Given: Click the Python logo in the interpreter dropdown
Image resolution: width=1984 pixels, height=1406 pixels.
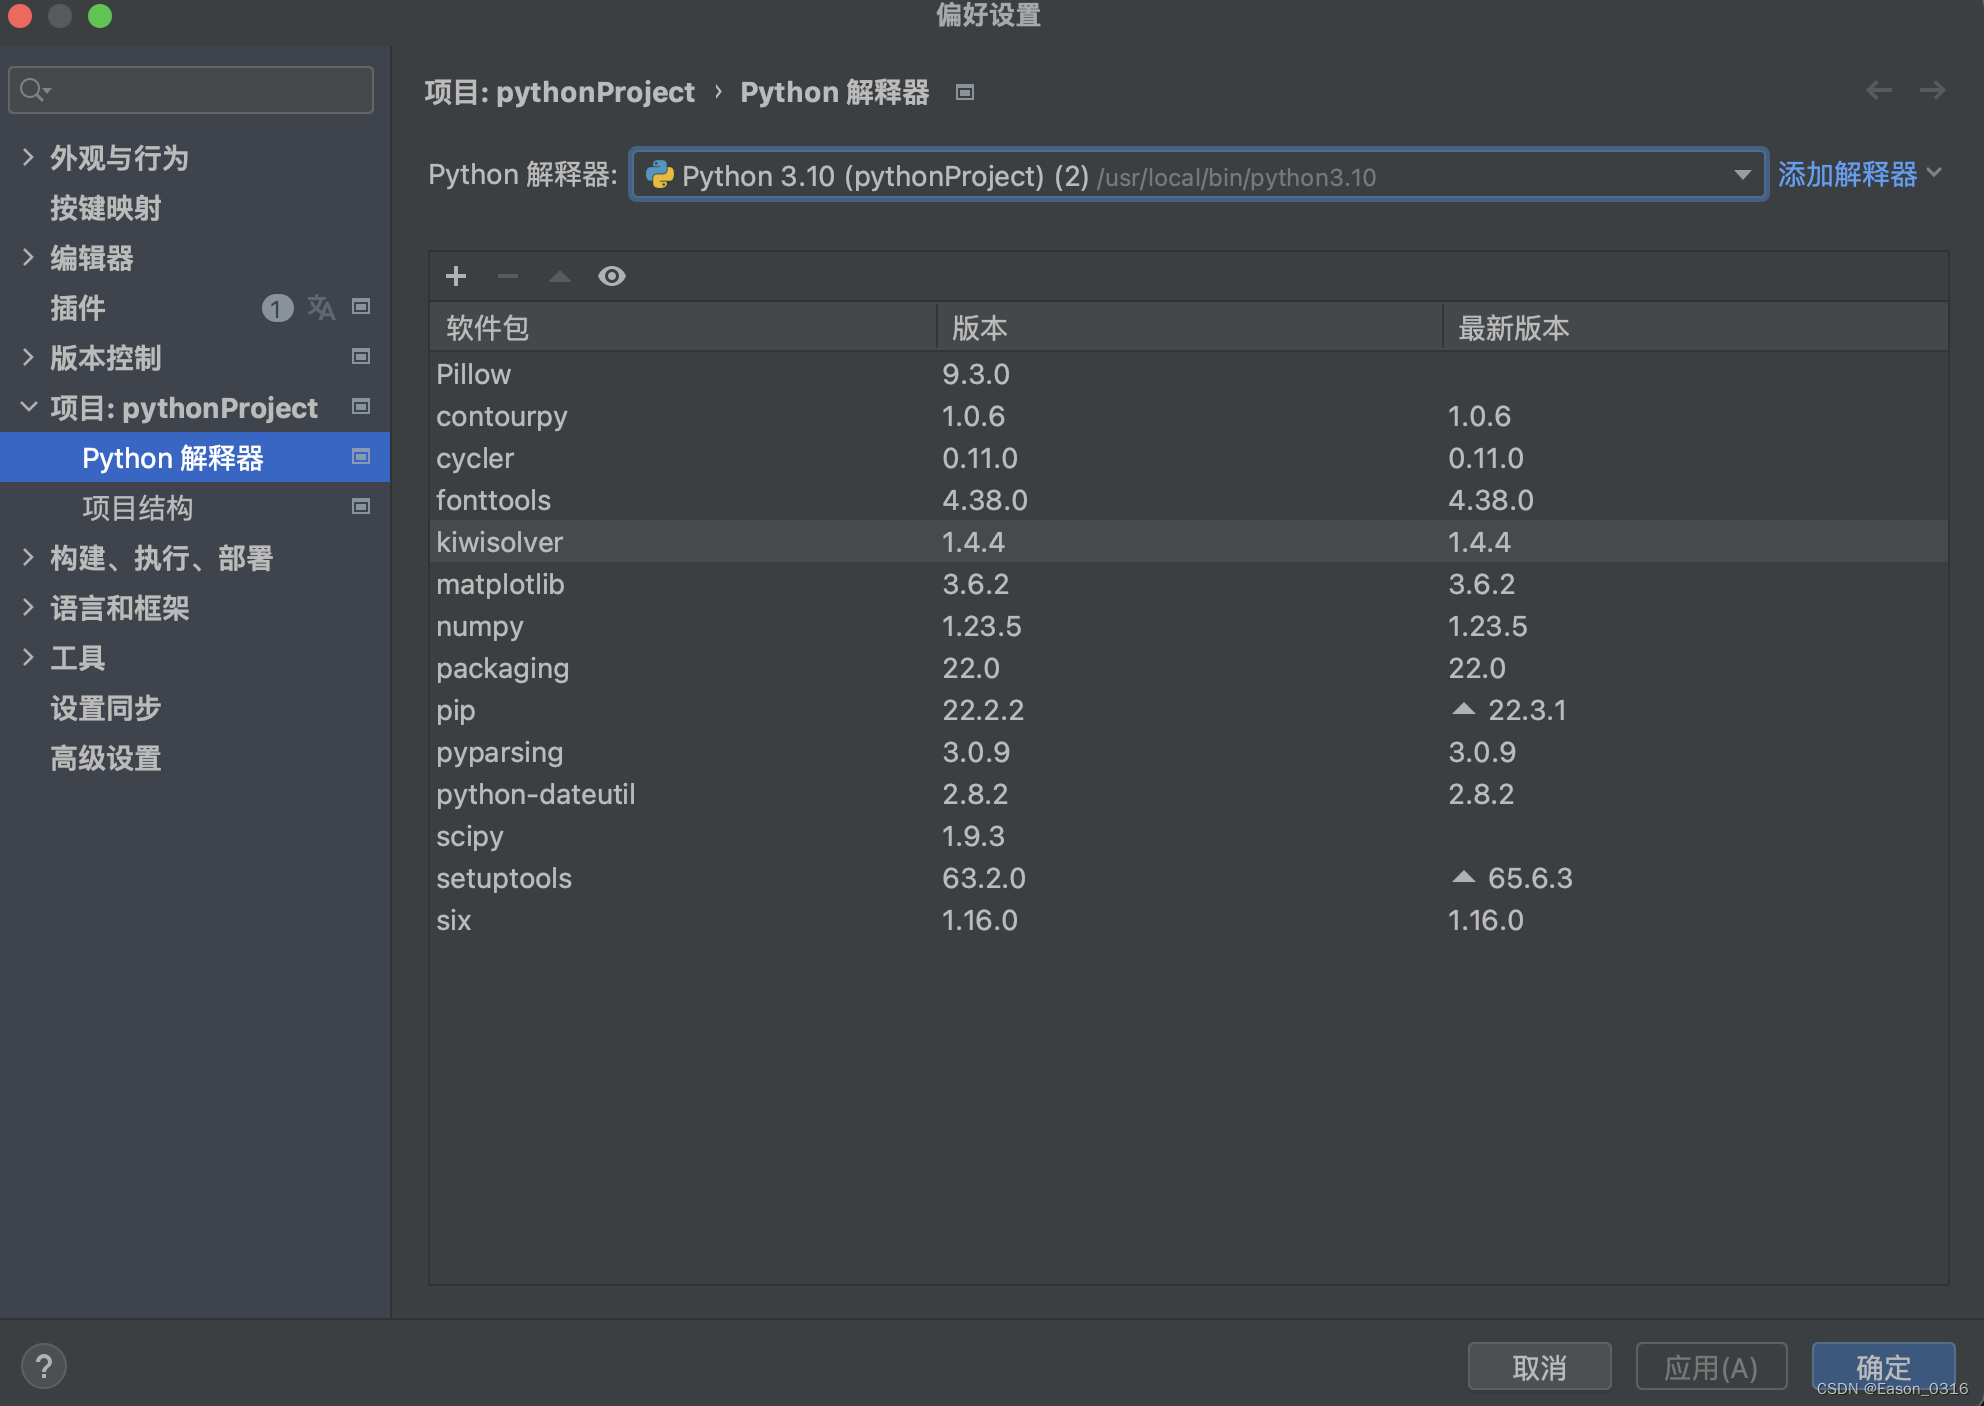Looking at the screenshot, I should pos(660,175).
